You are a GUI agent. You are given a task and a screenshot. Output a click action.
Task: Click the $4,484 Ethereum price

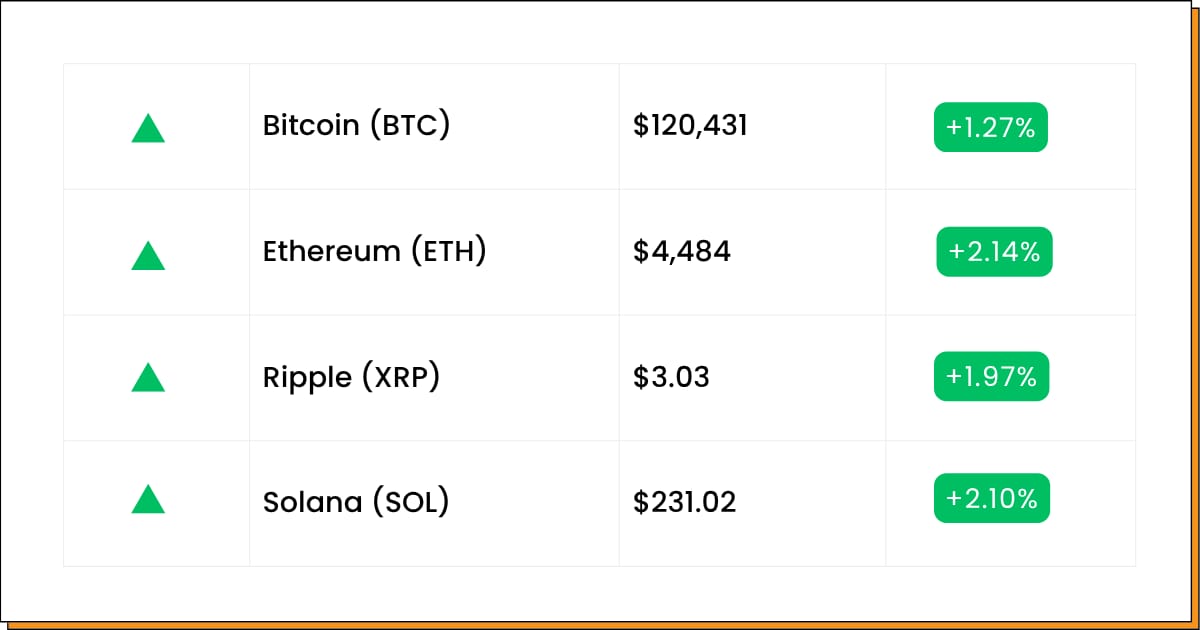[682, 252]
